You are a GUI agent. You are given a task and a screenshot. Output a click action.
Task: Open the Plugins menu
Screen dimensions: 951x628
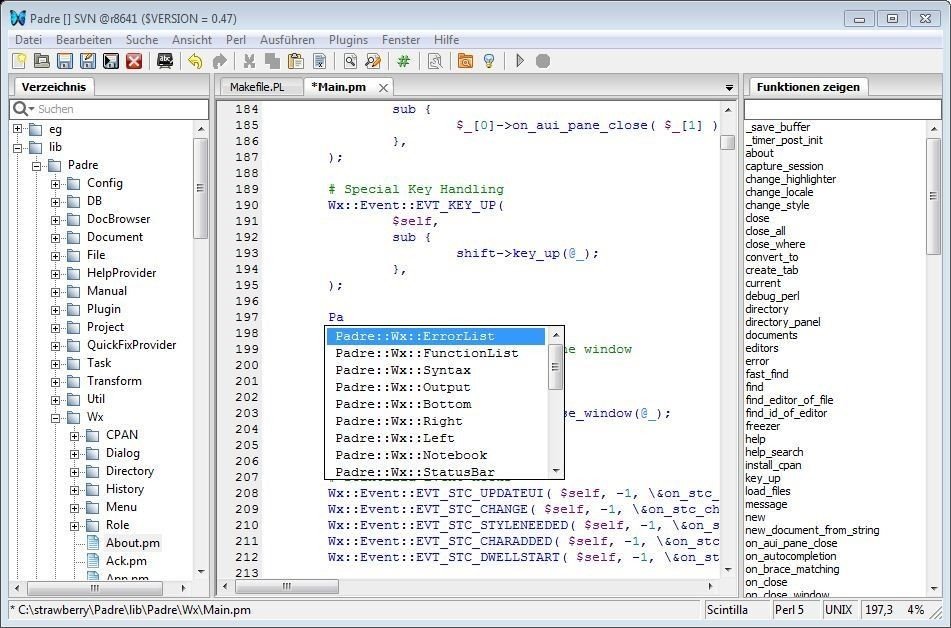(x=348, y=39)
